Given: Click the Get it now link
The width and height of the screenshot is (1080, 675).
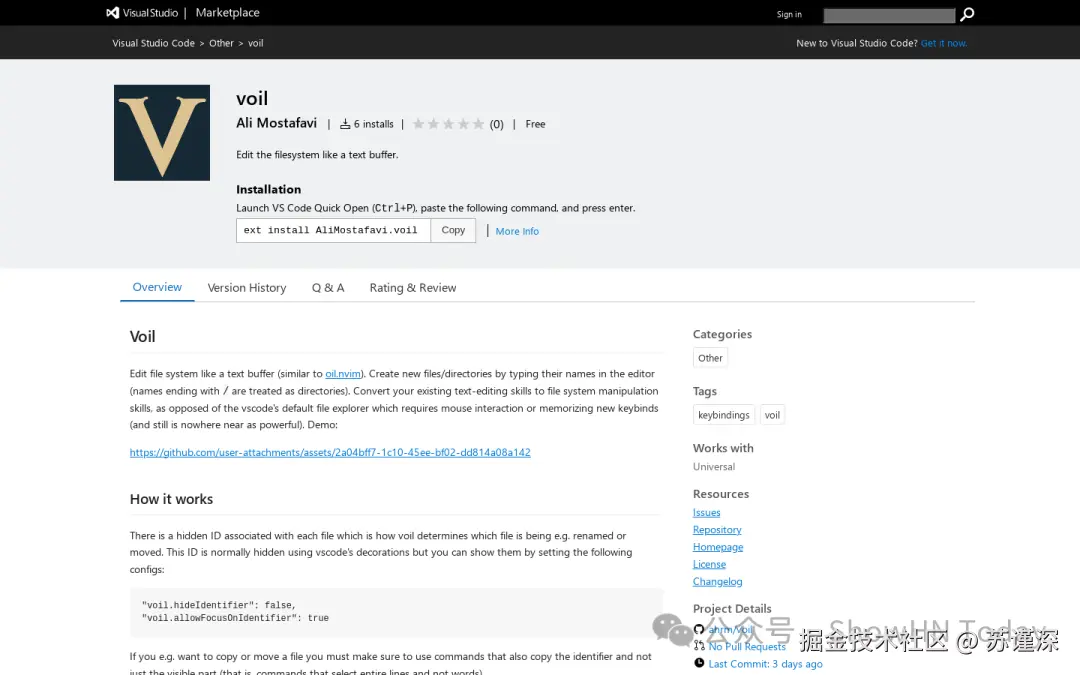Looking at the screenshot, I should click(944, 43).
